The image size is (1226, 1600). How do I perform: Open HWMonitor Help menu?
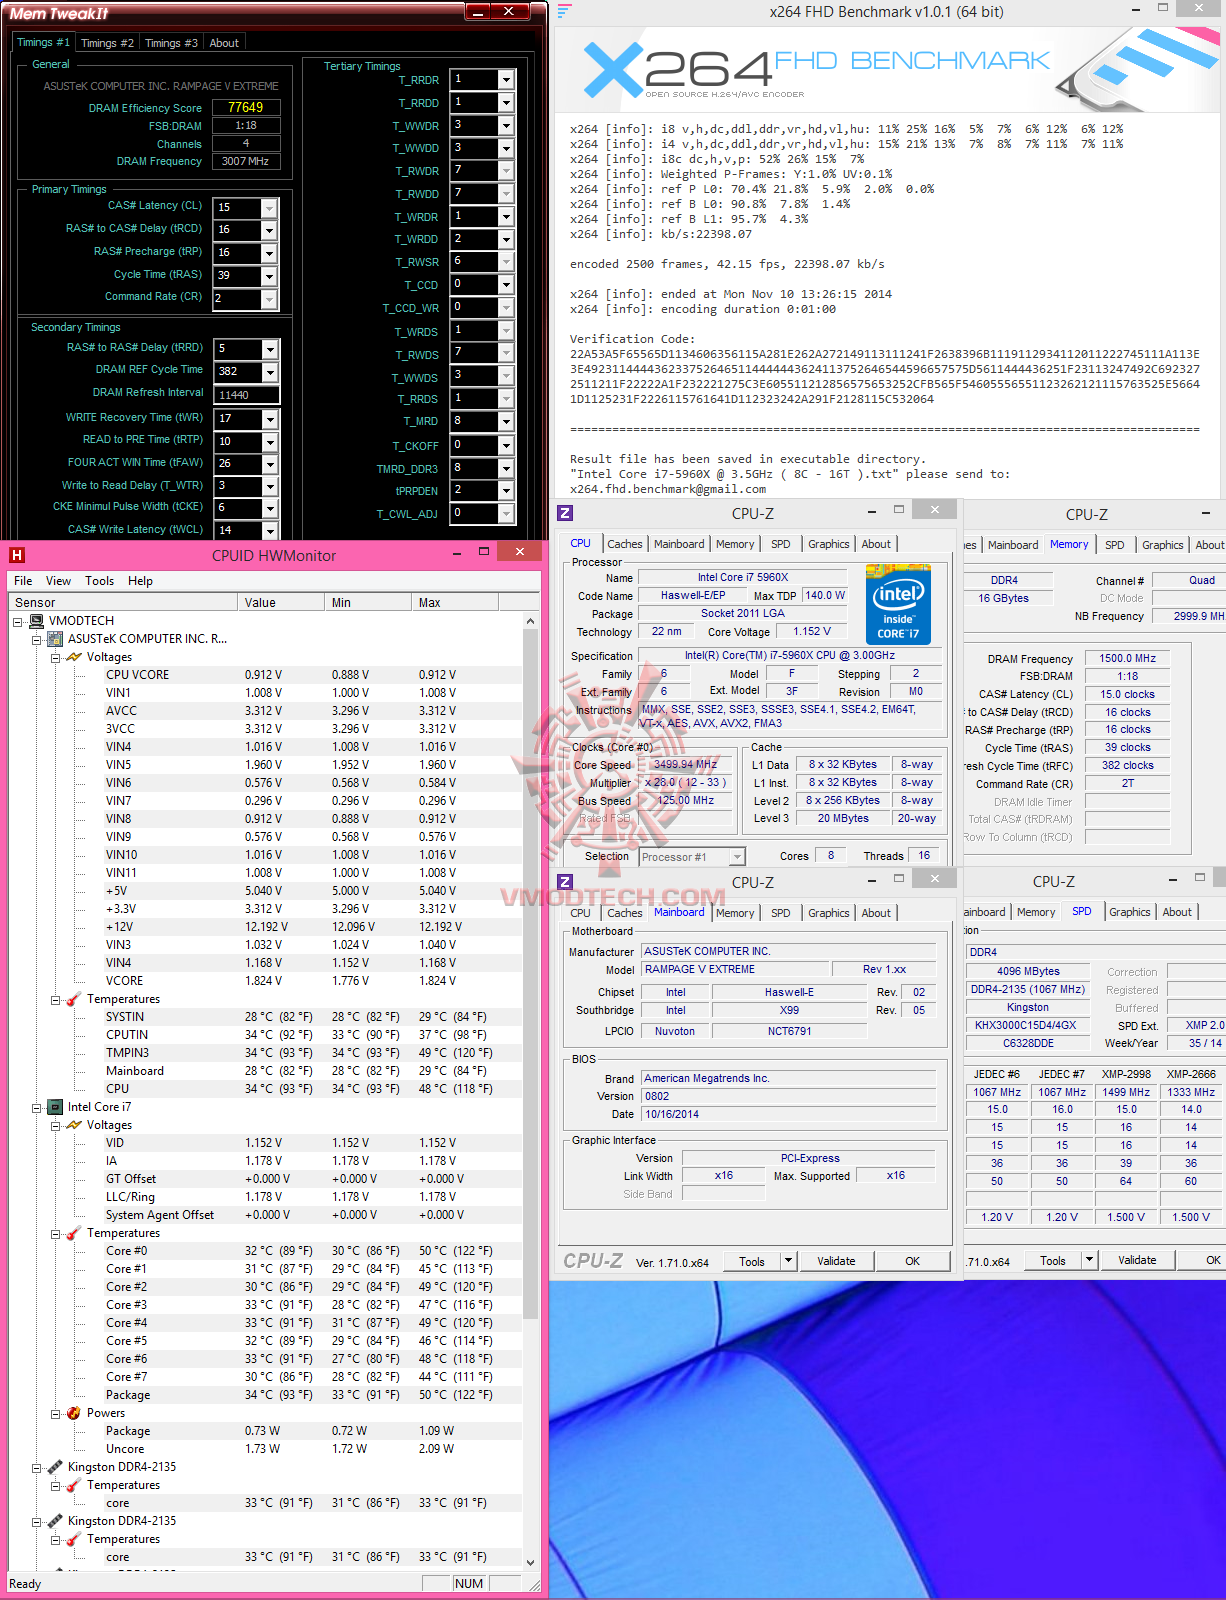point(140,581)
